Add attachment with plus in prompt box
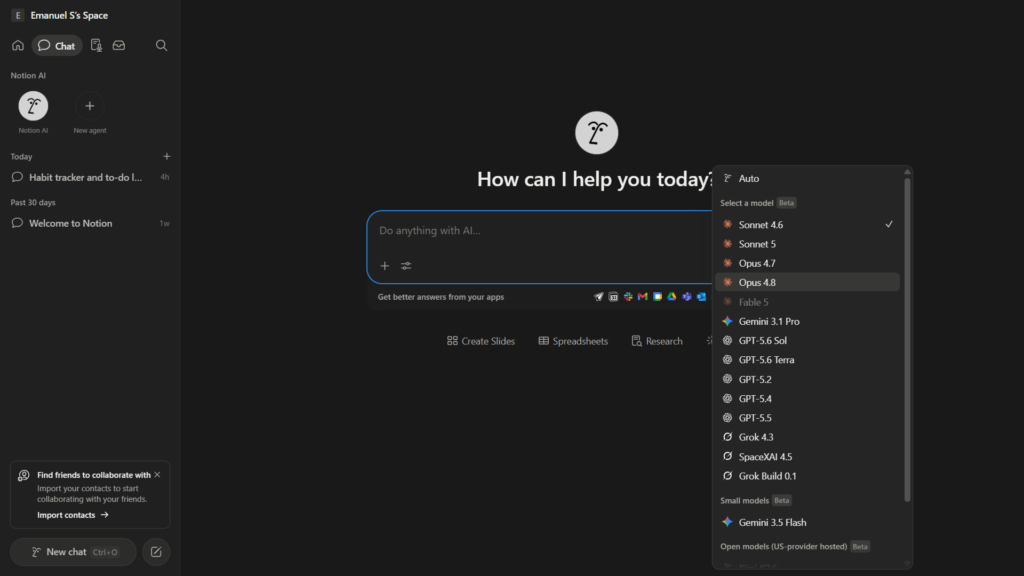Screen dimensions: 1024x576 pyautogui.click(x=385, y=266)
